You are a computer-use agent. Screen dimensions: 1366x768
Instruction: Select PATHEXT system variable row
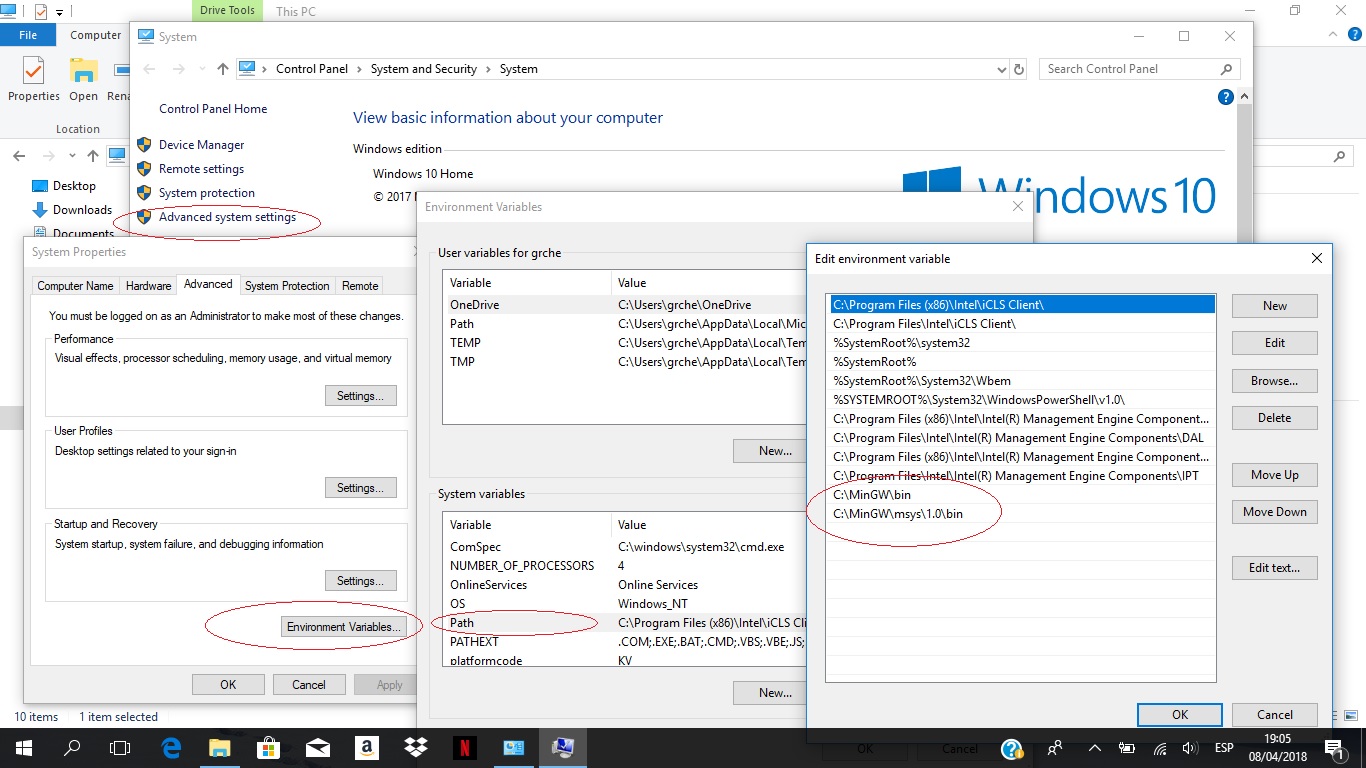click(x=626, y=642)
